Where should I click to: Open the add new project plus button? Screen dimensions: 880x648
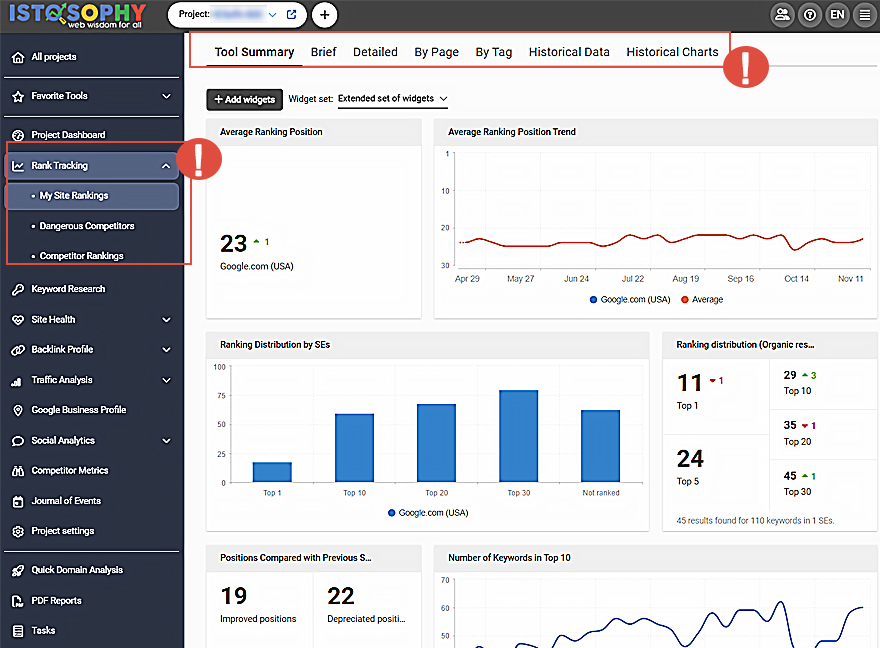(x=324, y=15)
